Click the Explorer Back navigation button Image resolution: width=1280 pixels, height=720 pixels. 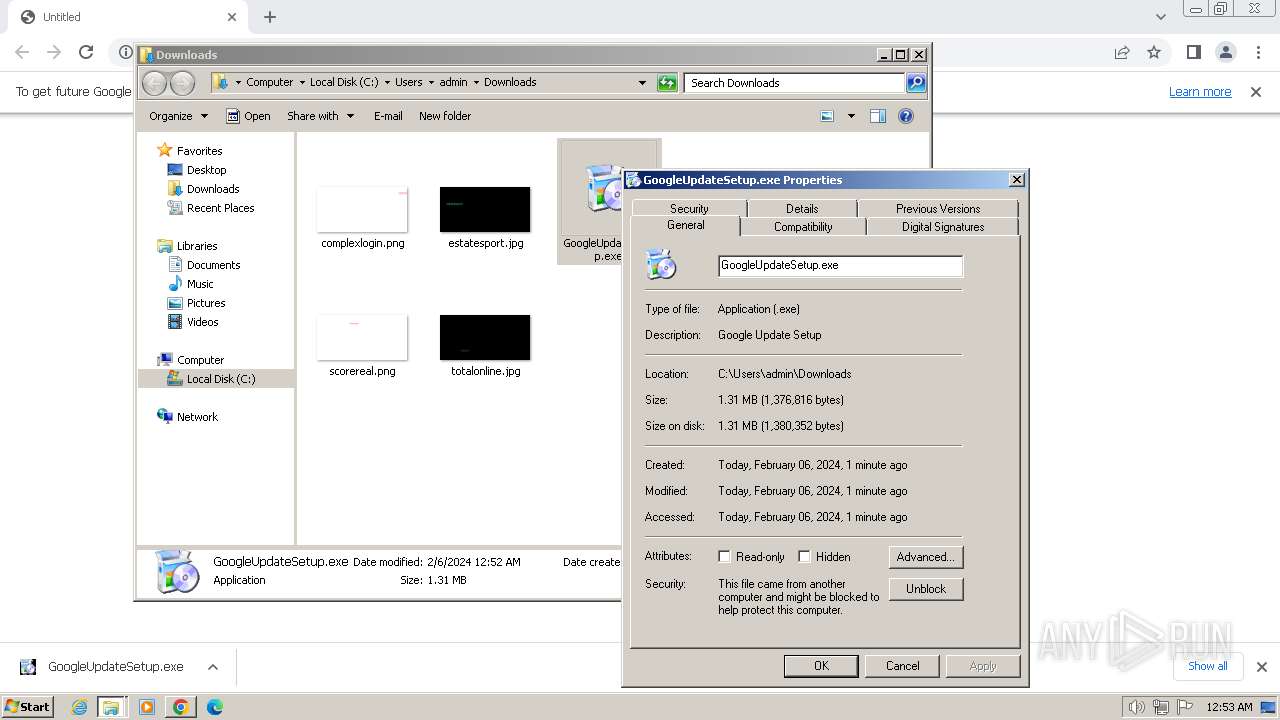coord(154,83)
